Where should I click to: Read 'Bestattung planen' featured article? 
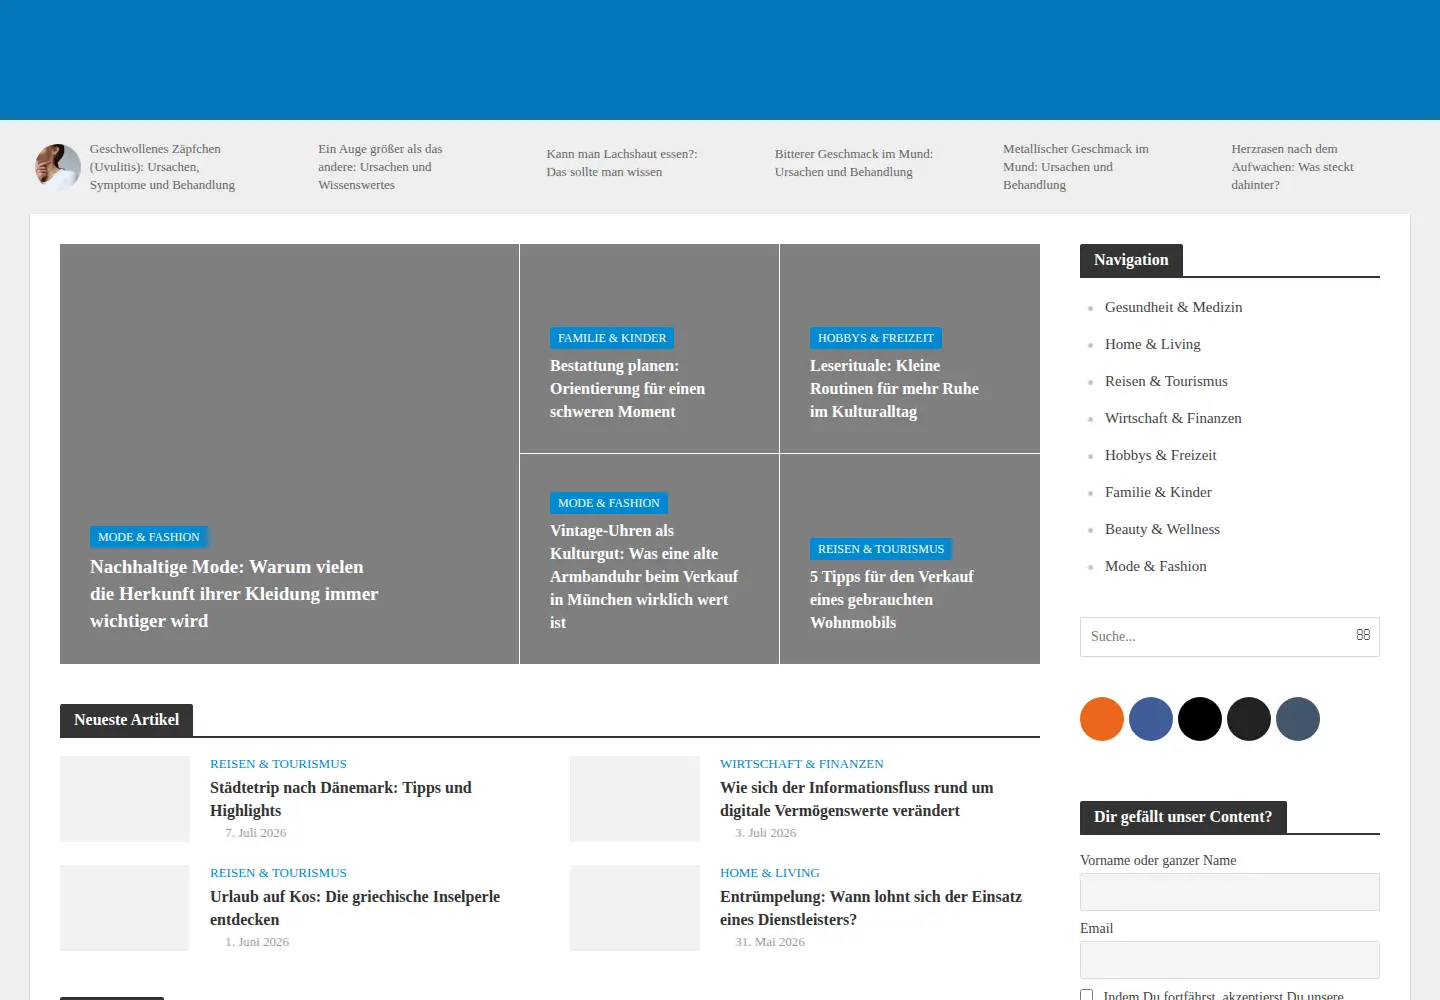[628, 389]
